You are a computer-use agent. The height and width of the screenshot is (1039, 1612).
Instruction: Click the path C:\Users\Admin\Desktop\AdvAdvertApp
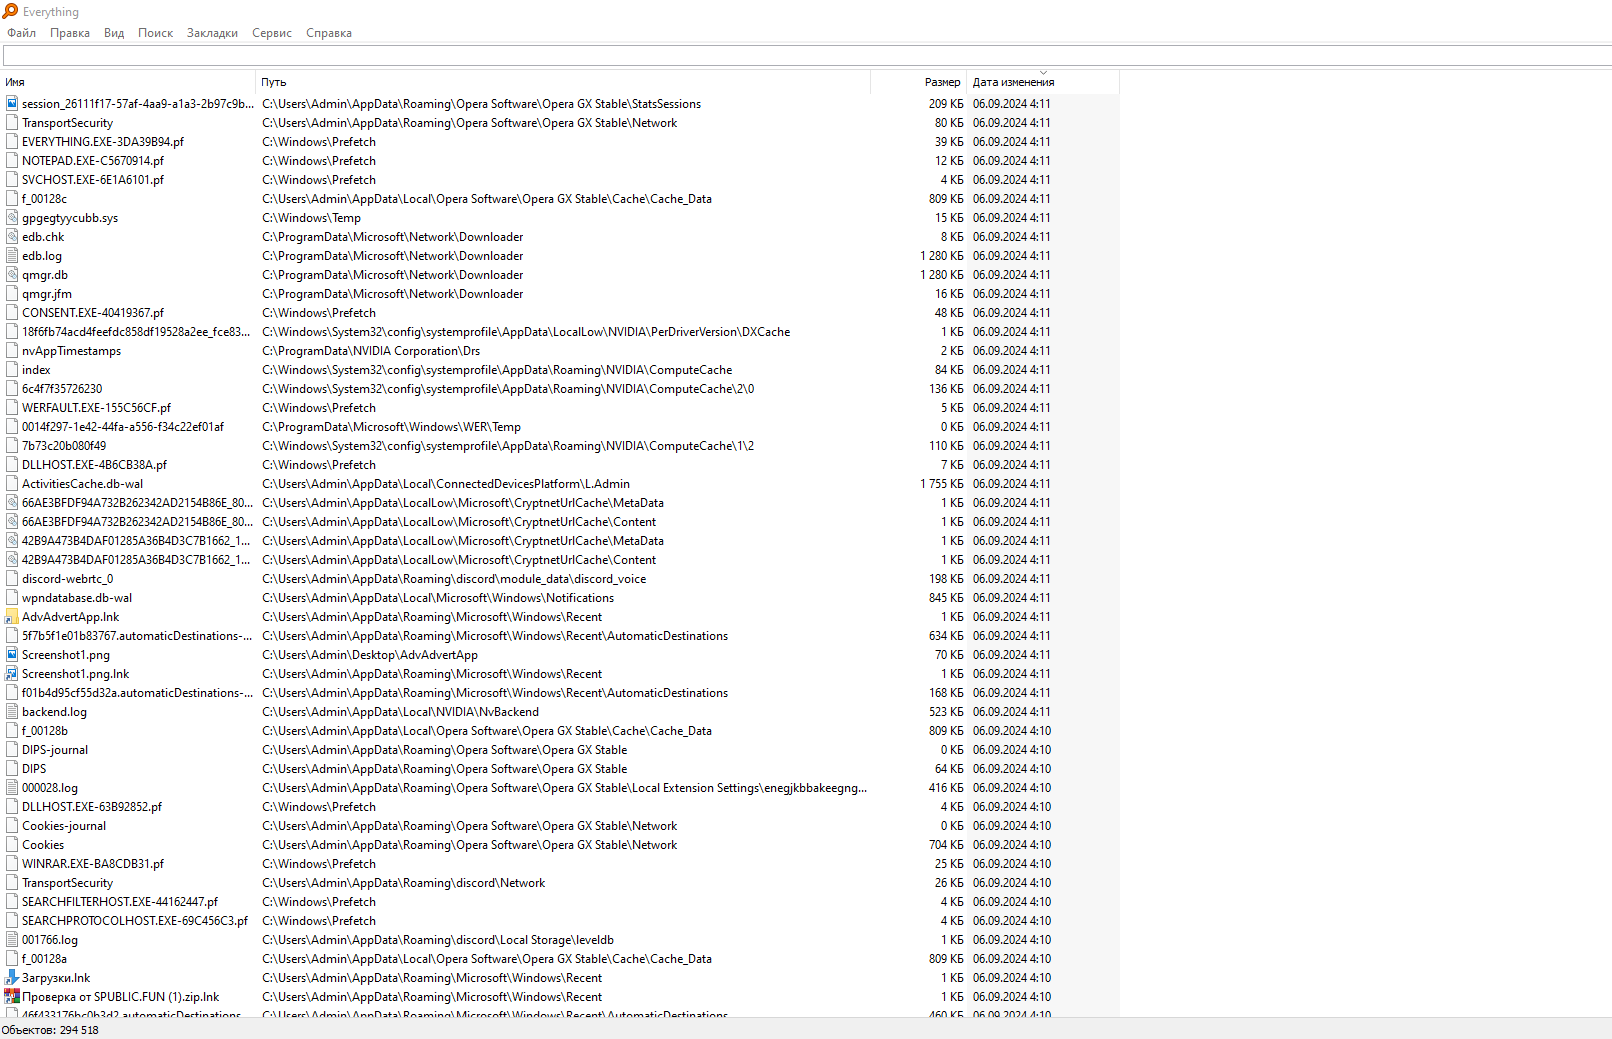(370, 655)
